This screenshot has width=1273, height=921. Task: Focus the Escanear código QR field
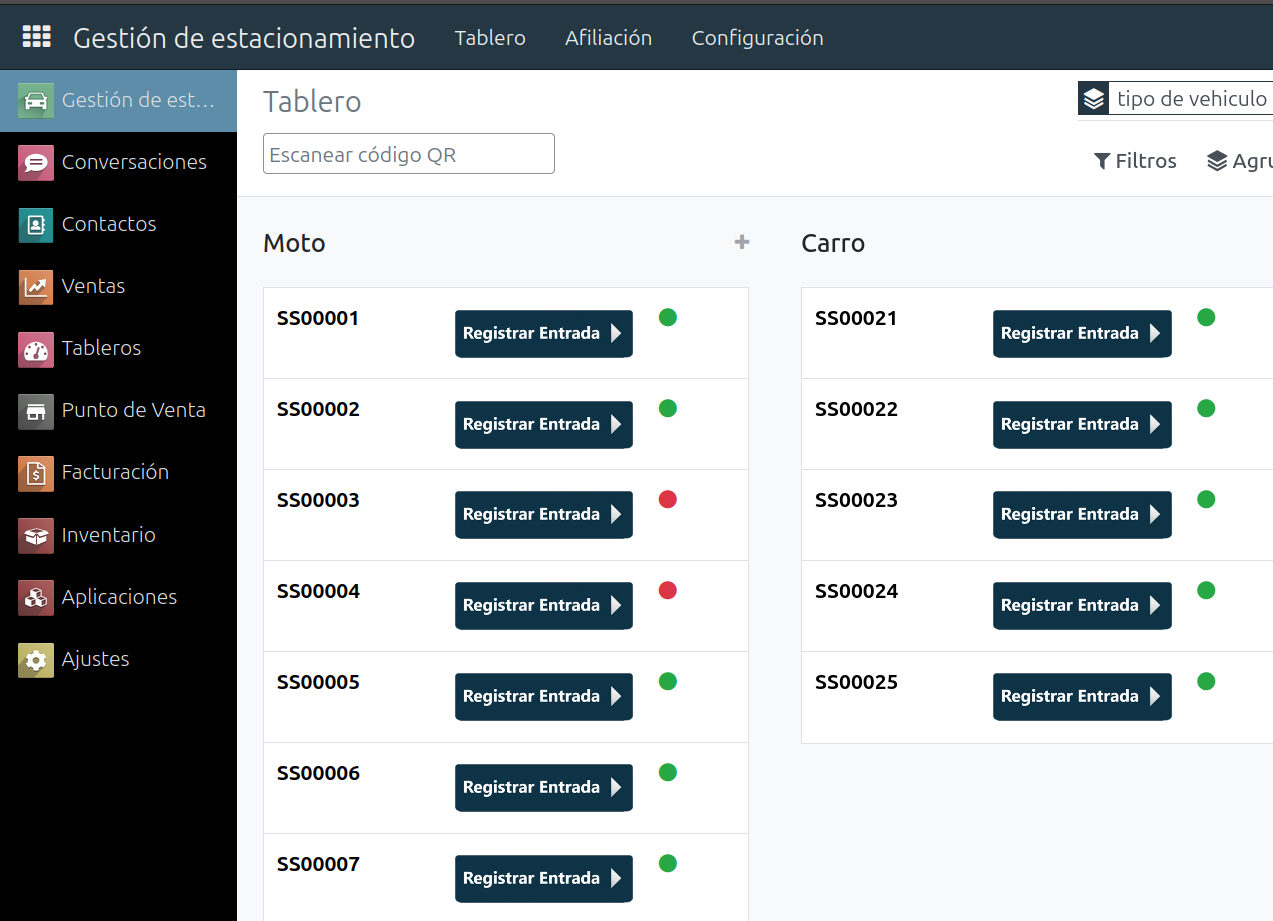[408, 154]
